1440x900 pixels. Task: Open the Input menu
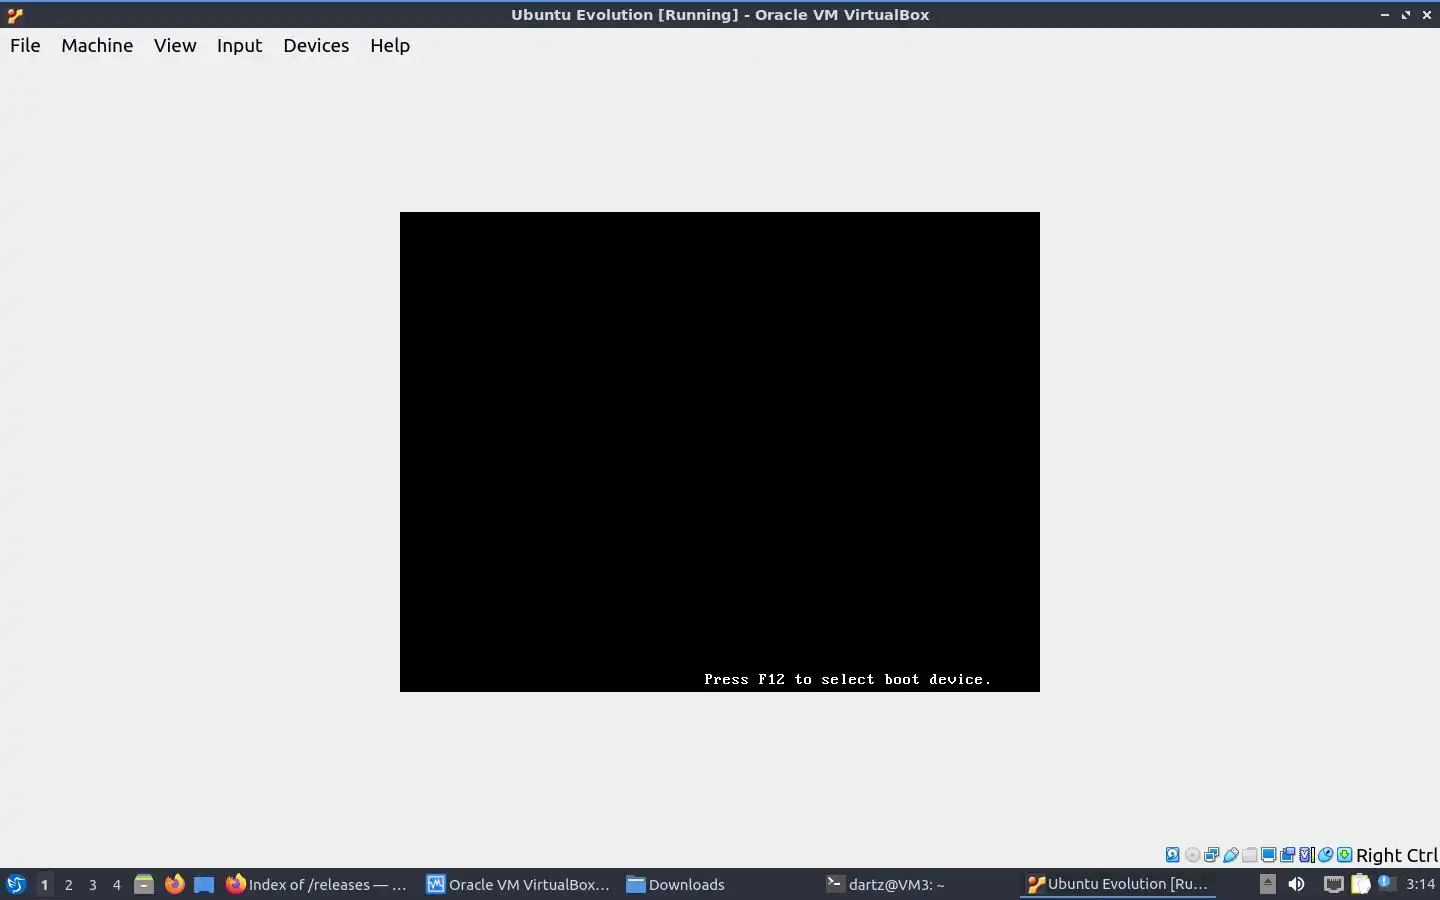pos(239,45)
